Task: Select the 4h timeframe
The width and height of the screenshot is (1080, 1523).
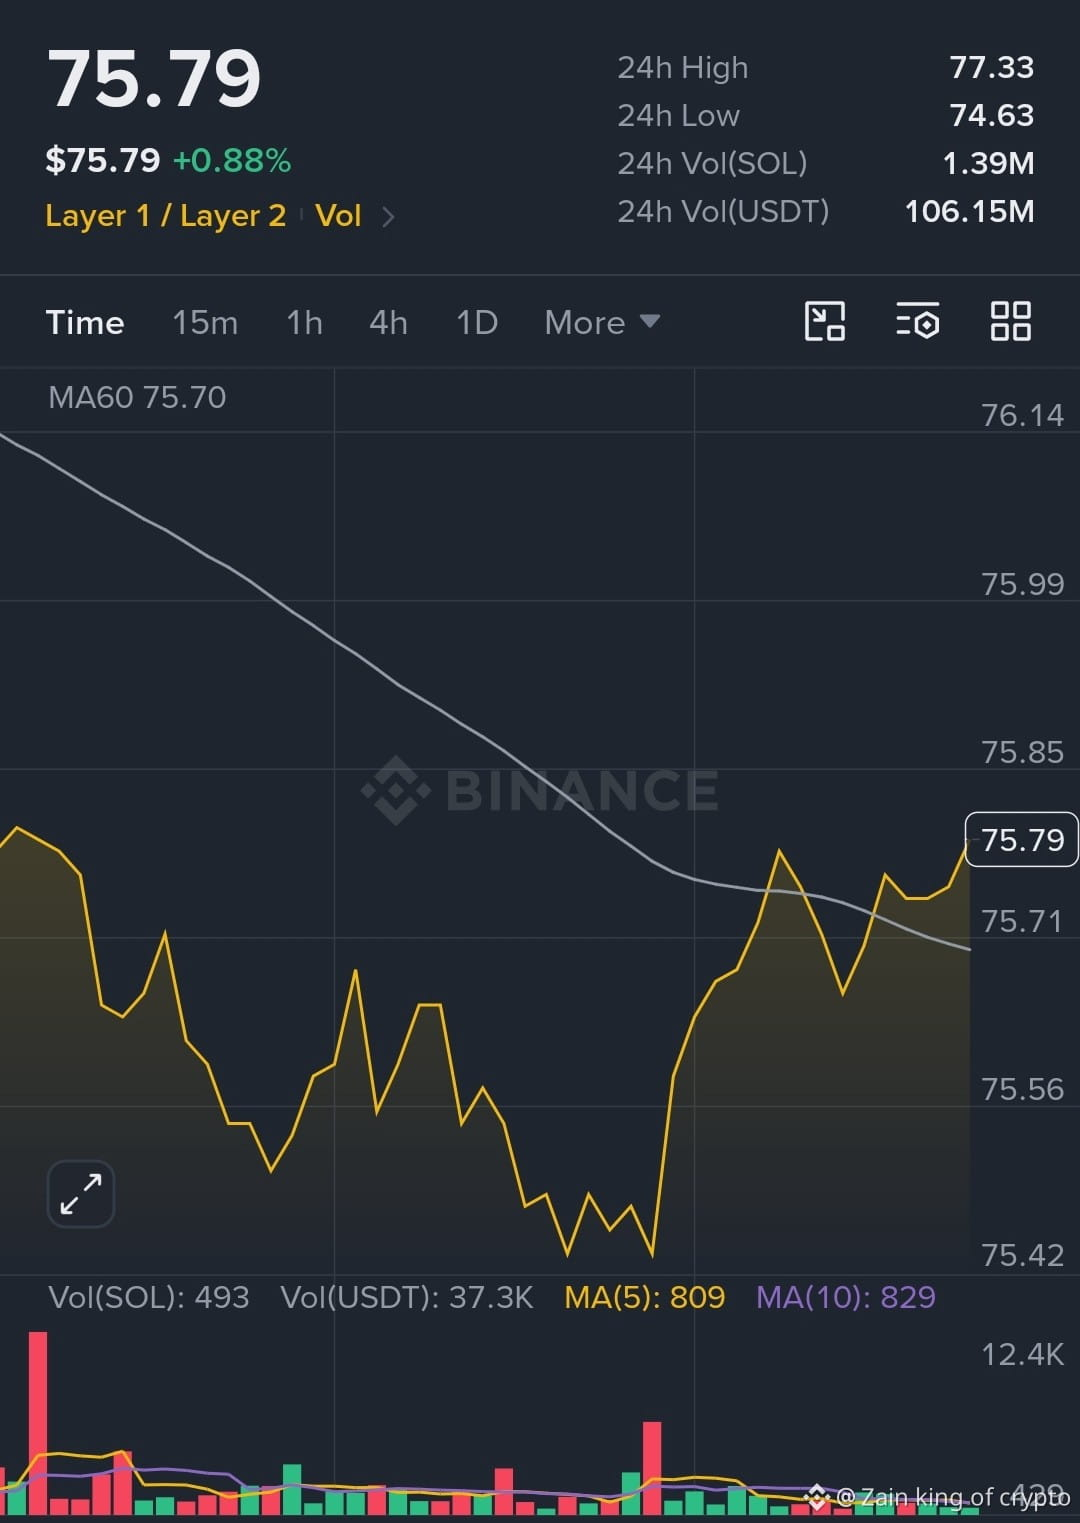Action: point(388,322)
